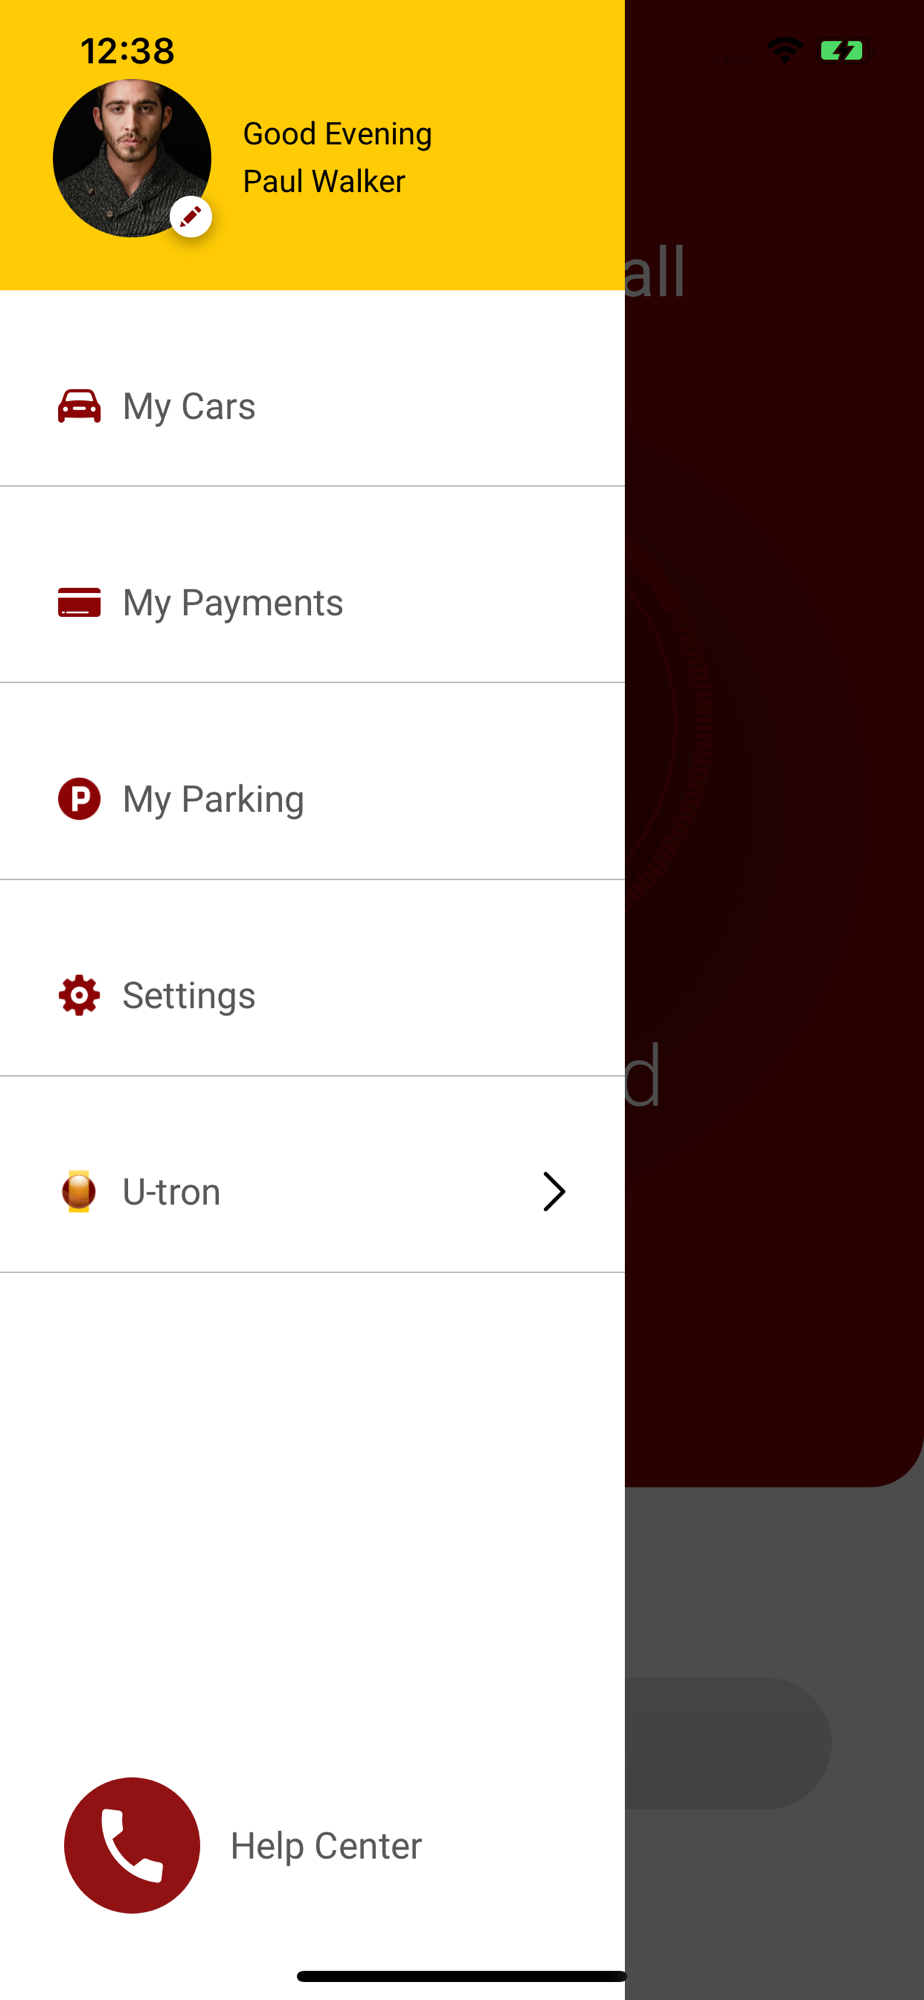Tap the red car icon
The image size is (924, 2000).
click(79, 406)
